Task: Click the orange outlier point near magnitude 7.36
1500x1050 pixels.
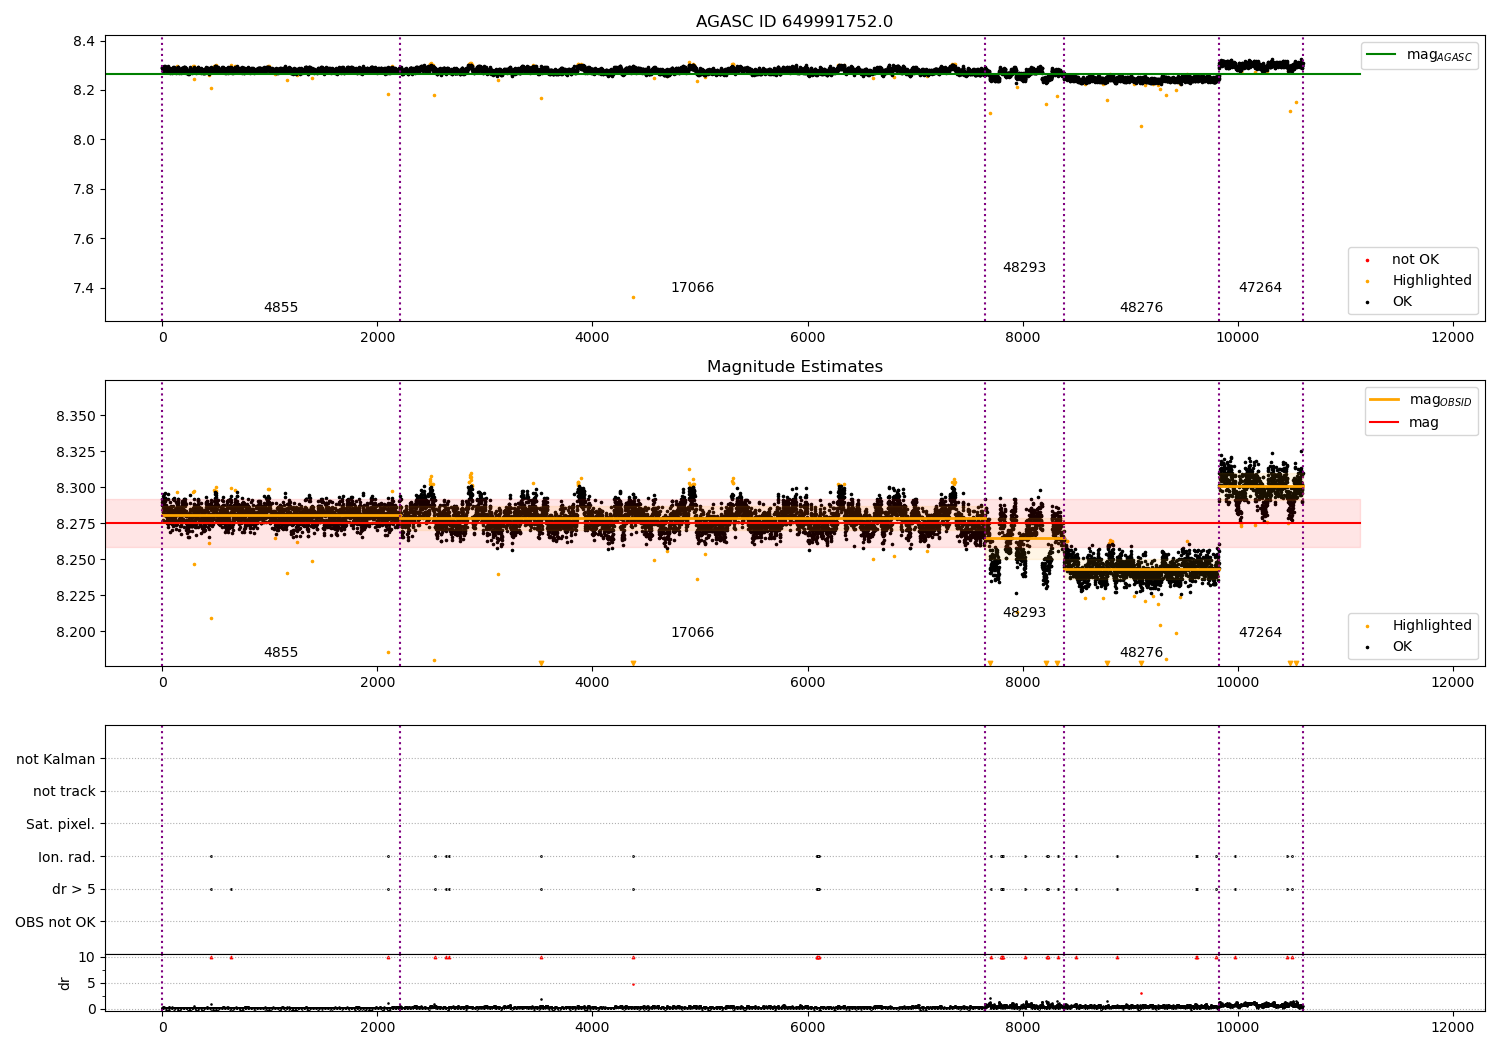Action: (633, 297)
